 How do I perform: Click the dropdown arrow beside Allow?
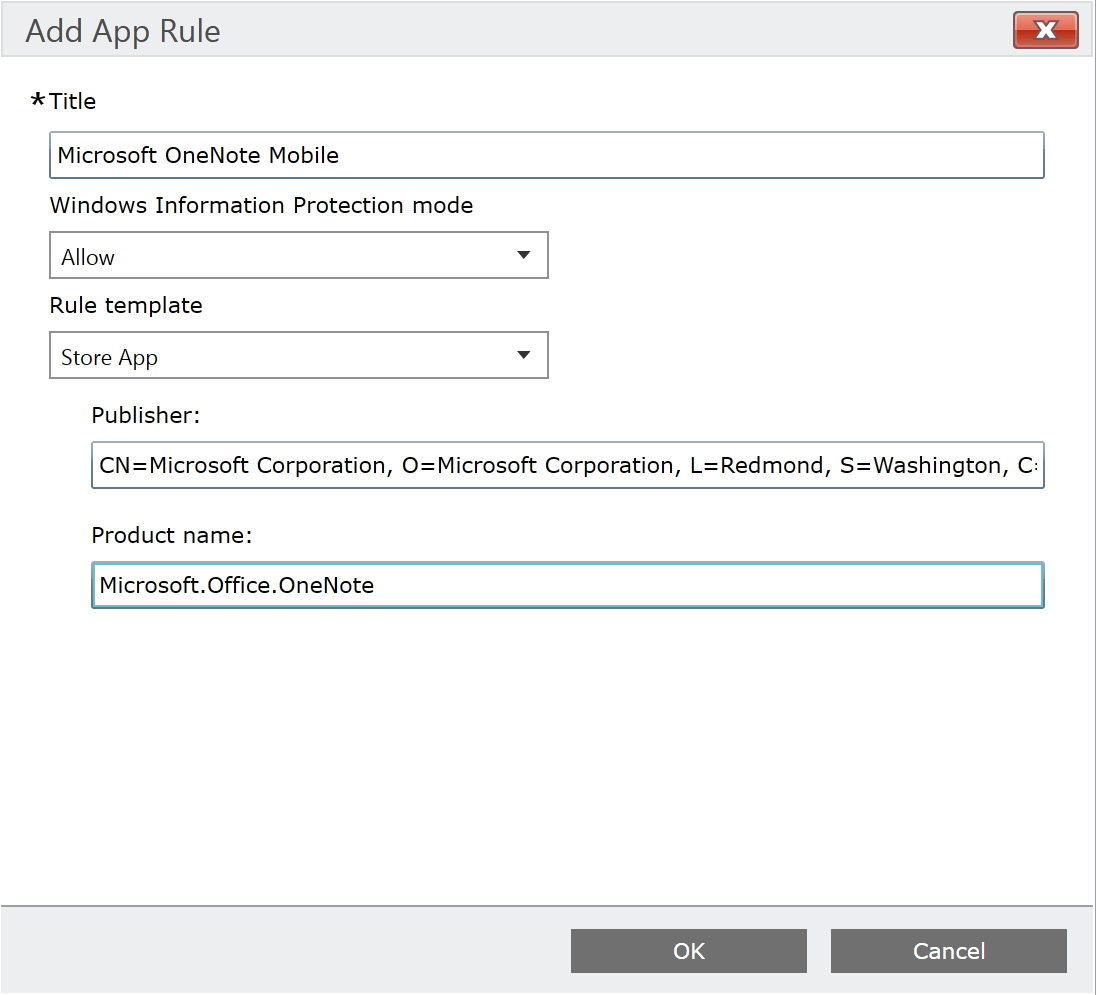523,256
